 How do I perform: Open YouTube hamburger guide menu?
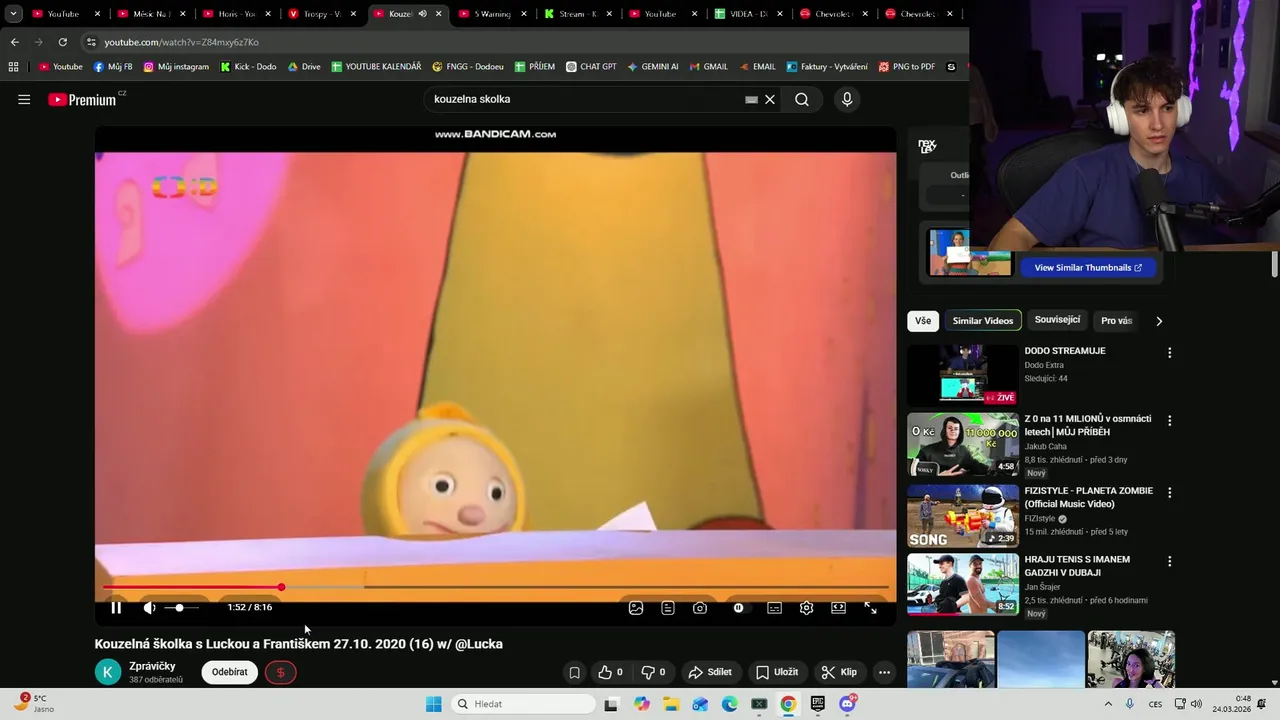(x=24, y=99)
